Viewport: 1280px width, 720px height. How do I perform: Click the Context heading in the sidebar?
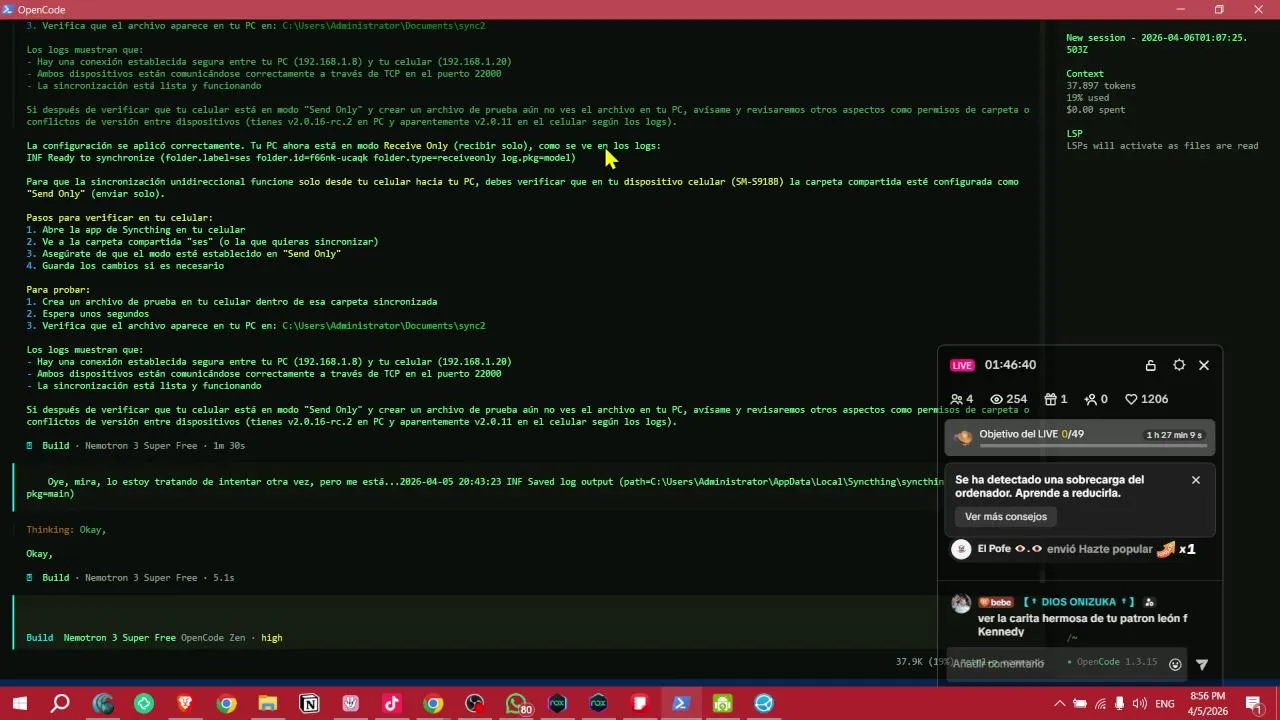pyautogui.click(x=1085, y=74)
